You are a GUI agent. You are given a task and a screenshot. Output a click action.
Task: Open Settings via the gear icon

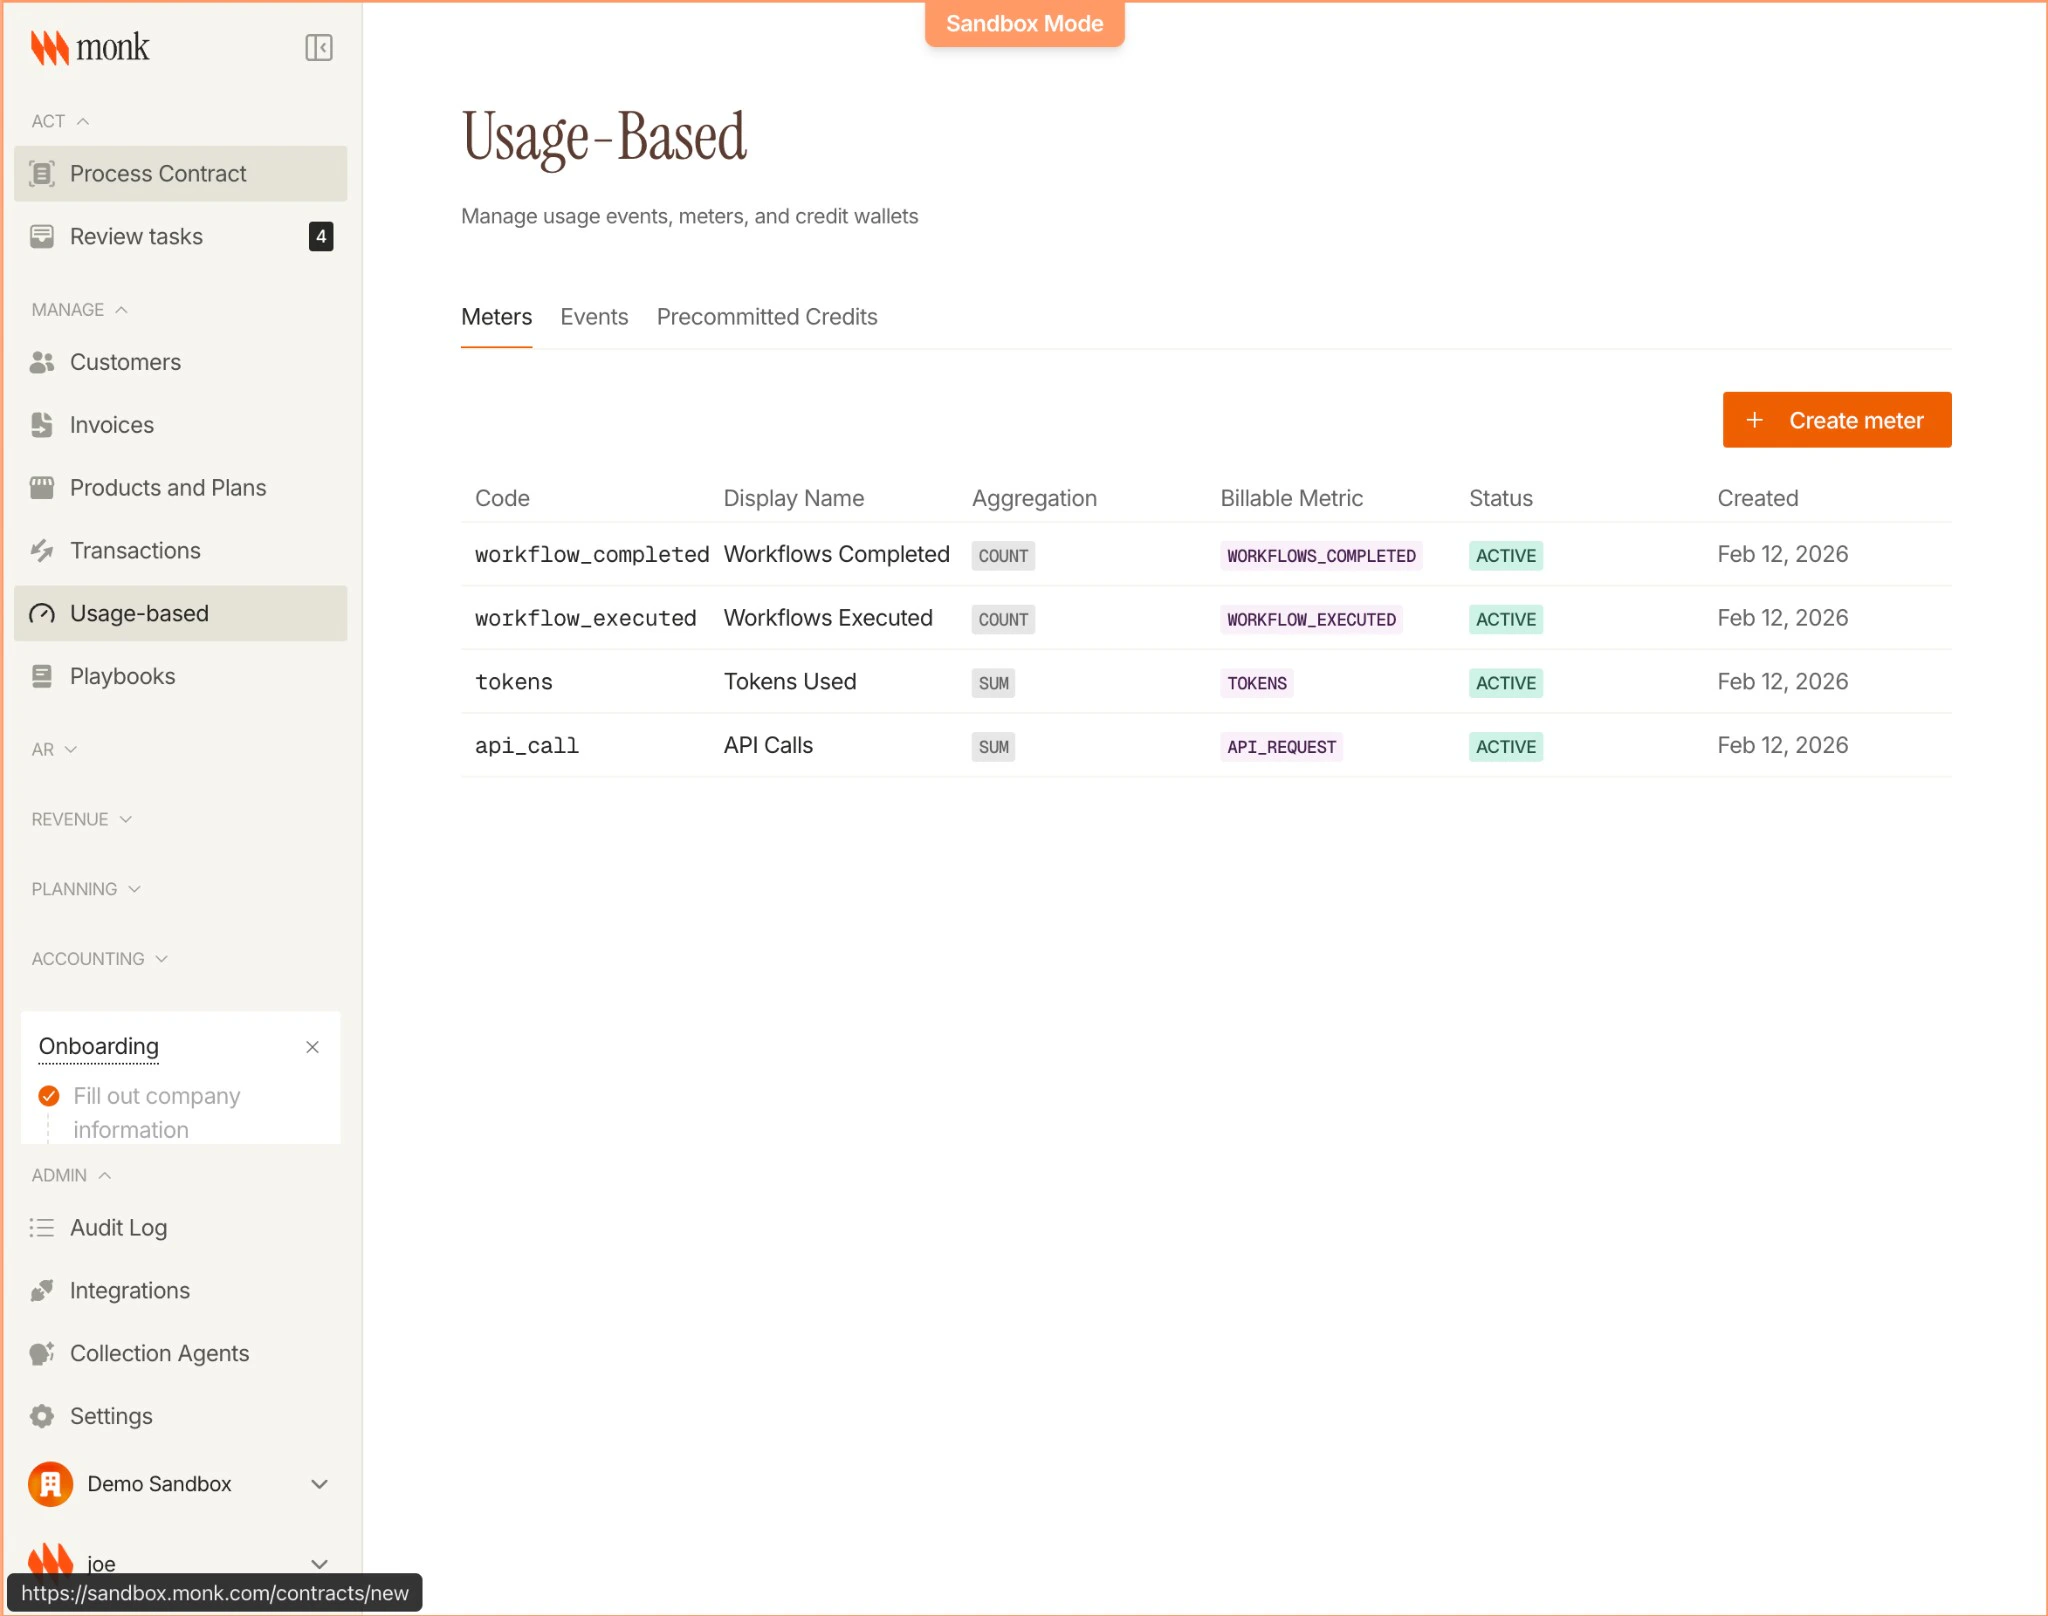click(x=41, y=1416)
